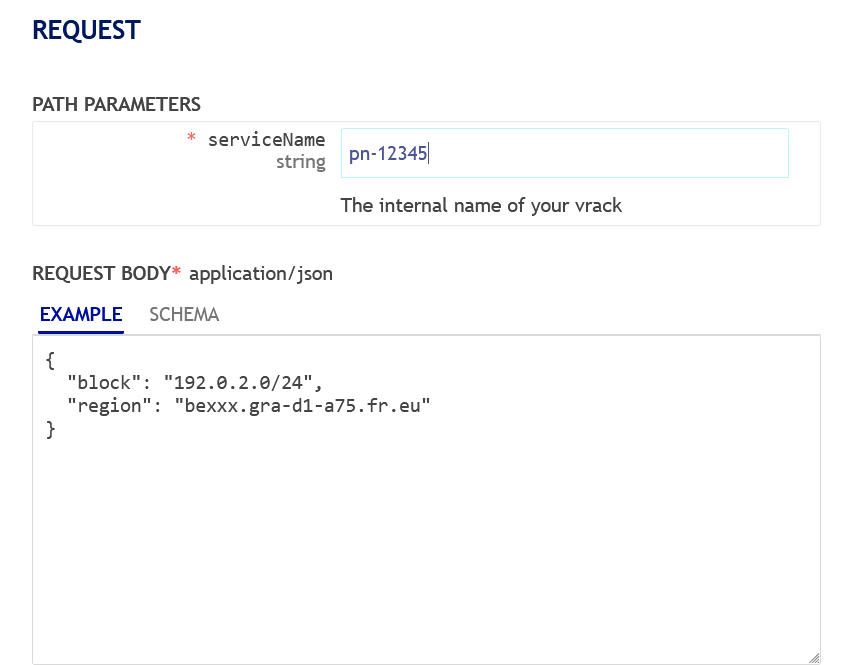Screen dimensions: 849x665
Task: Click the closing curly brace
Action: [x=51, y=430]
